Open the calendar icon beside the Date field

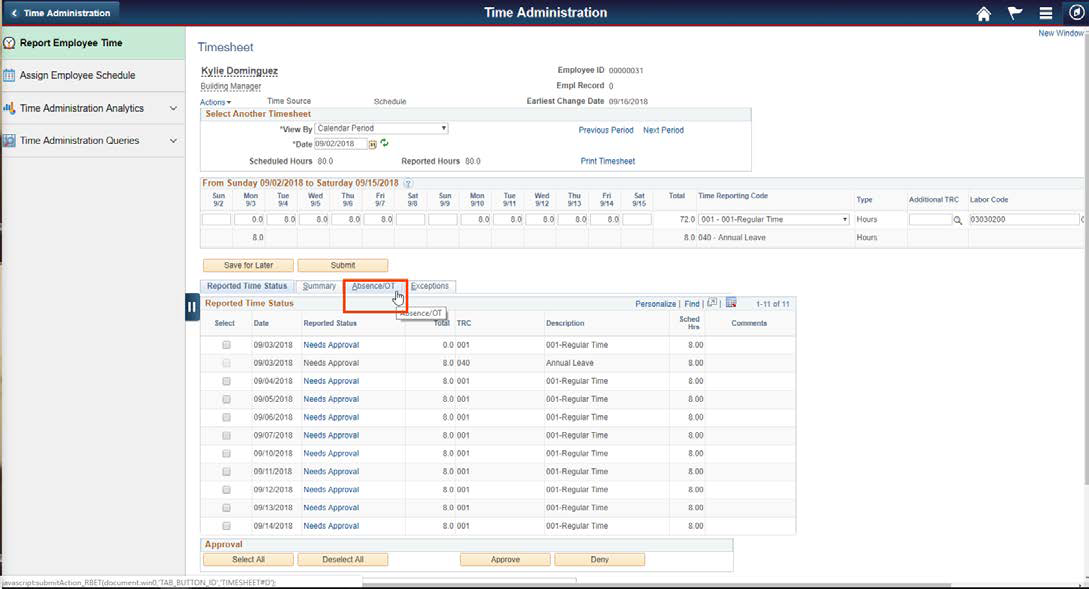(x=371, y=143)
